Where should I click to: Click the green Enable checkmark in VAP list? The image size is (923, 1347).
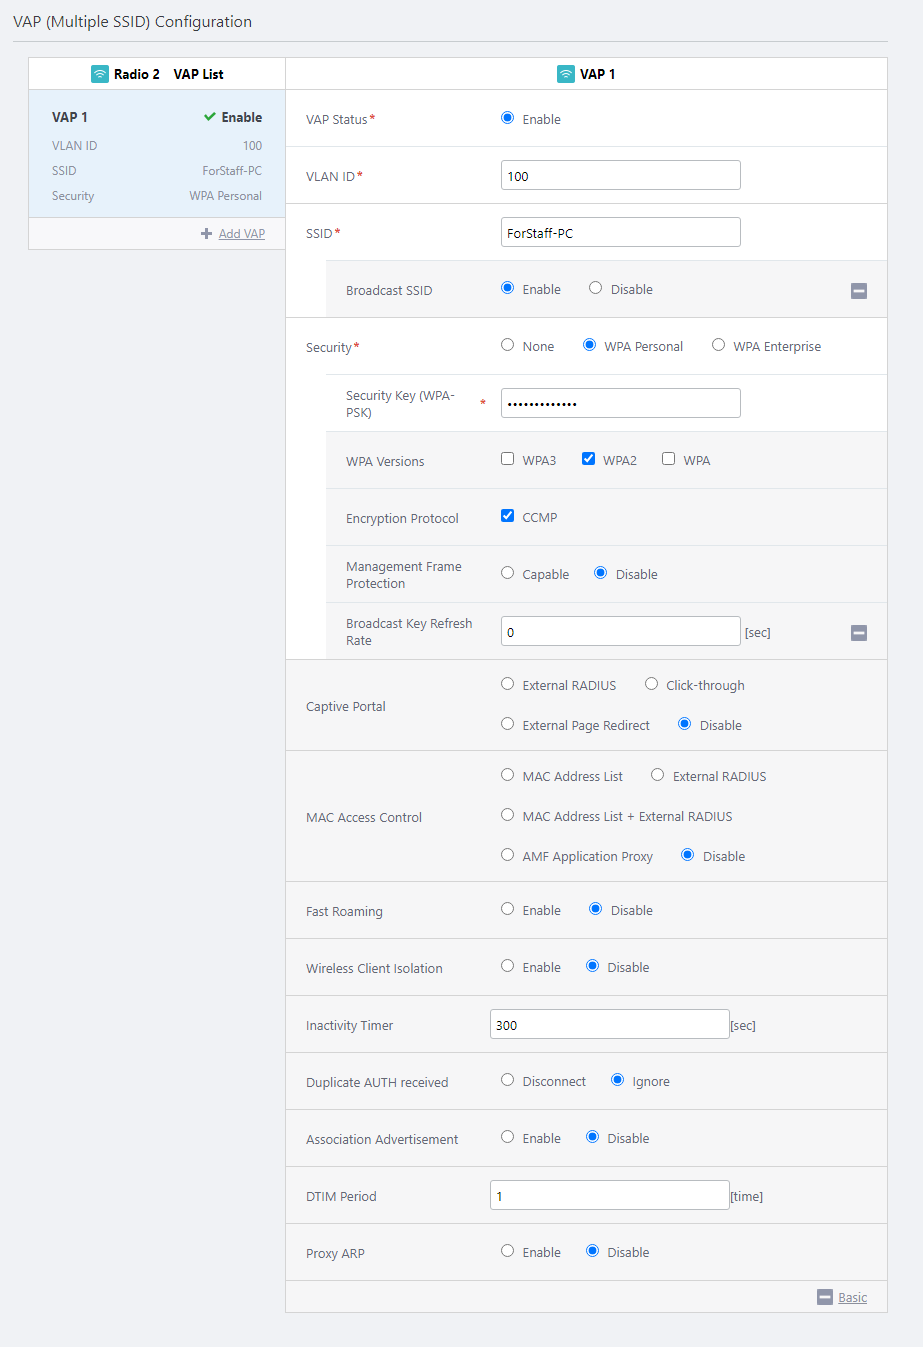click(x=210, y=117)
